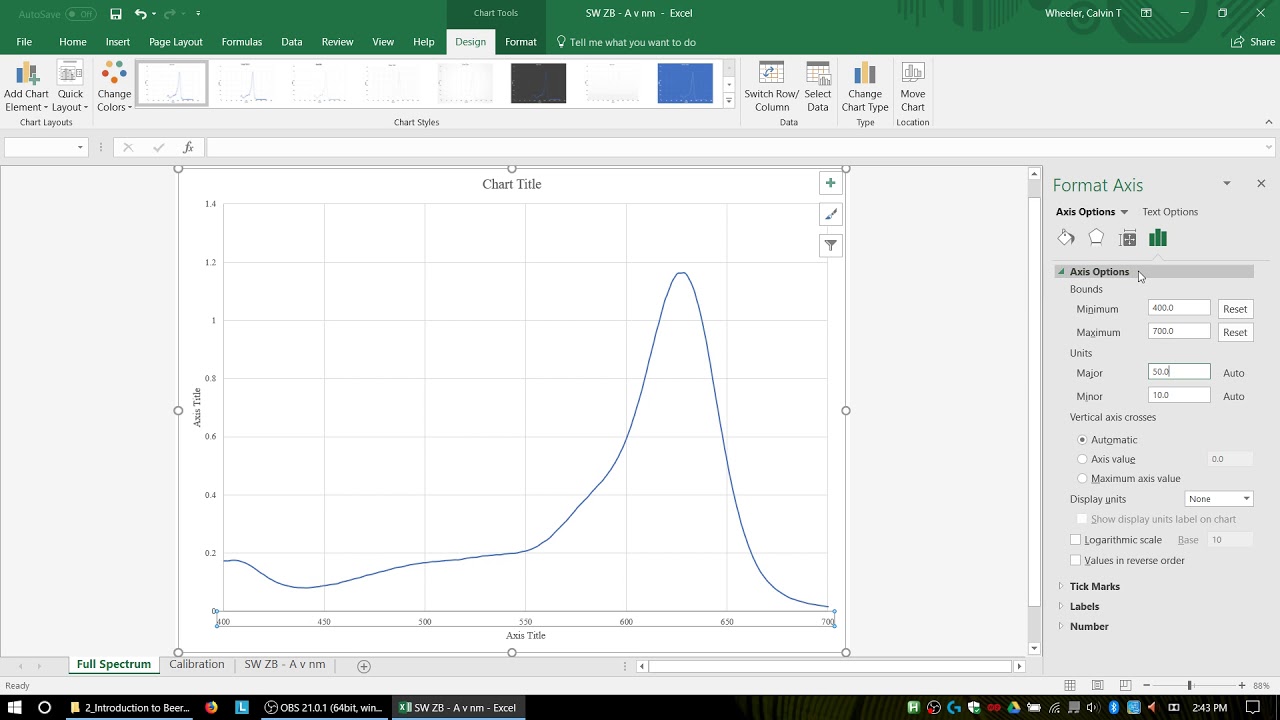Image resolution: width=1280 pixels, height=720 pixels.
Task: Select the Effects pentagon icon
Action: pyautogui.click(x=1096, y=238)
